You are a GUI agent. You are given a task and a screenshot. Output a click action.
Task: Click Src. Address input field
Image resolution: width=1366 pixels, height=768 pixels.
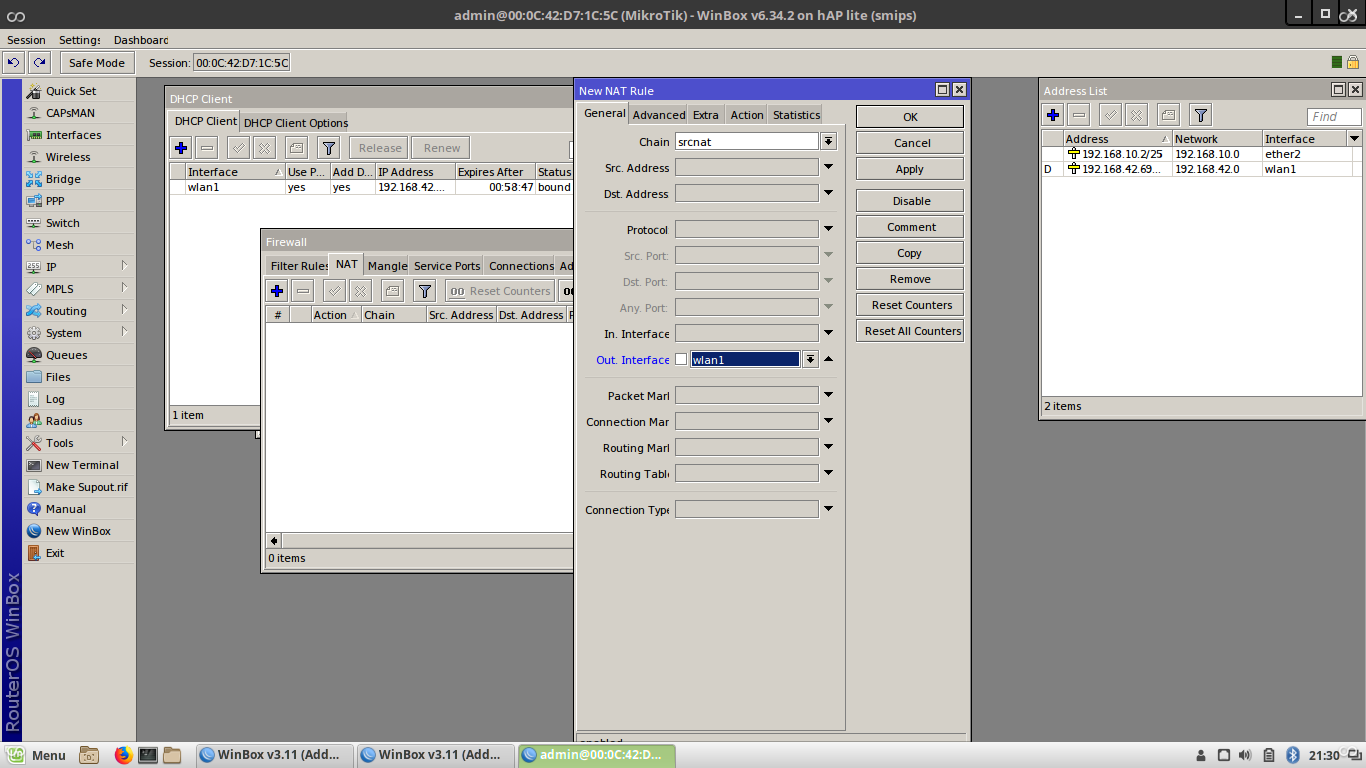(747, 167)
